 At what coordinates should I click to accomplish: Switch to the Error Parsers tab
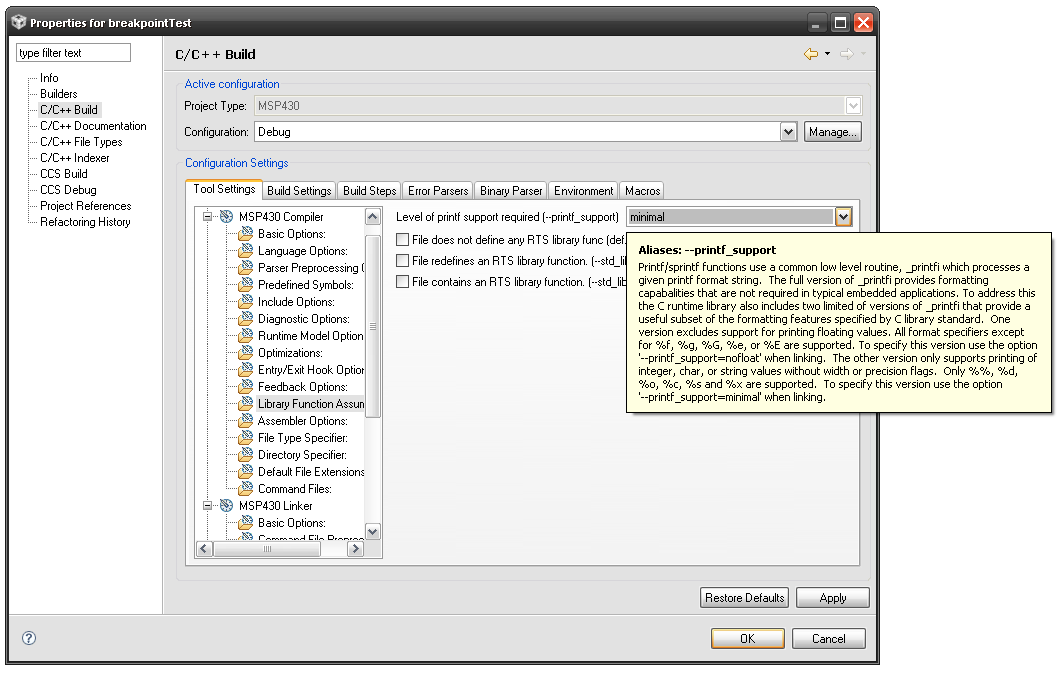point(438,191)
